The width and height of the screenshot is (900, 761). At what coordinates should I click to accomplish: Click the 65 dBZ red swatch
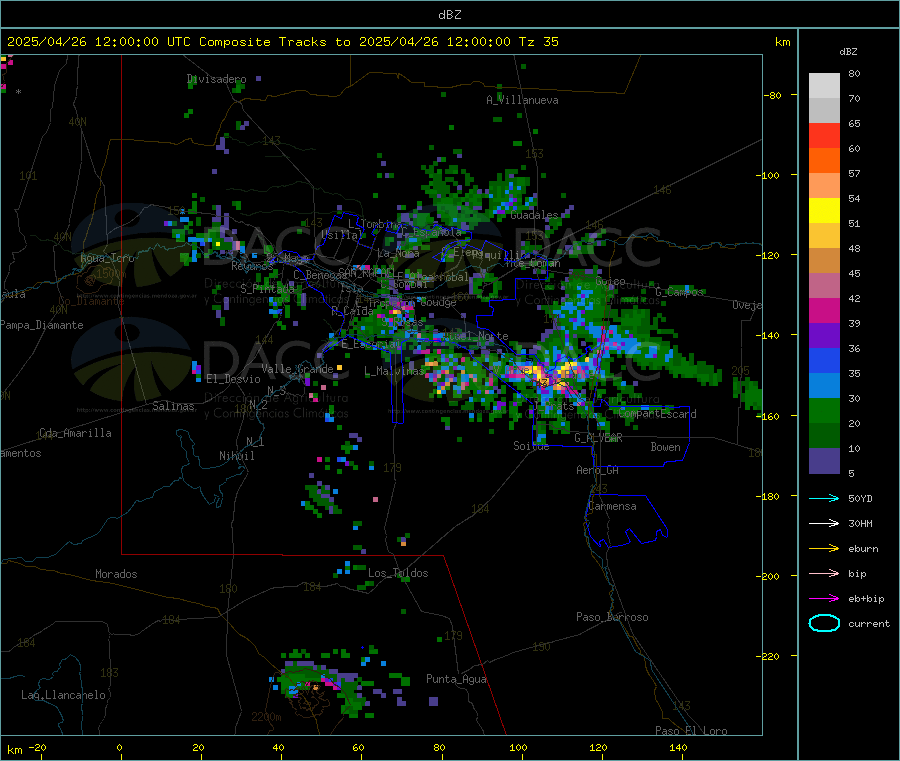click(824, 135)
